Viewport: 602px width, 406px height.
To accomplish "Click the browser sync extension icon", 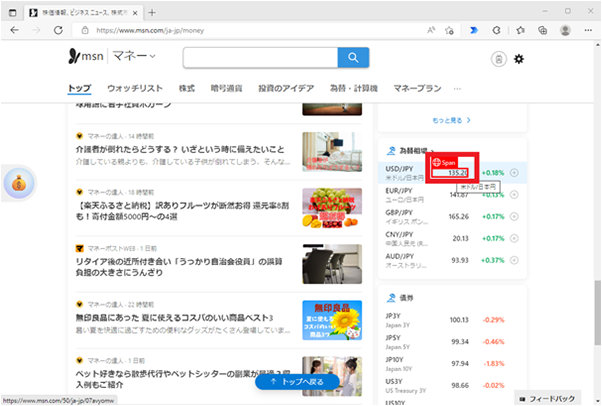I will tap(496, 30).
